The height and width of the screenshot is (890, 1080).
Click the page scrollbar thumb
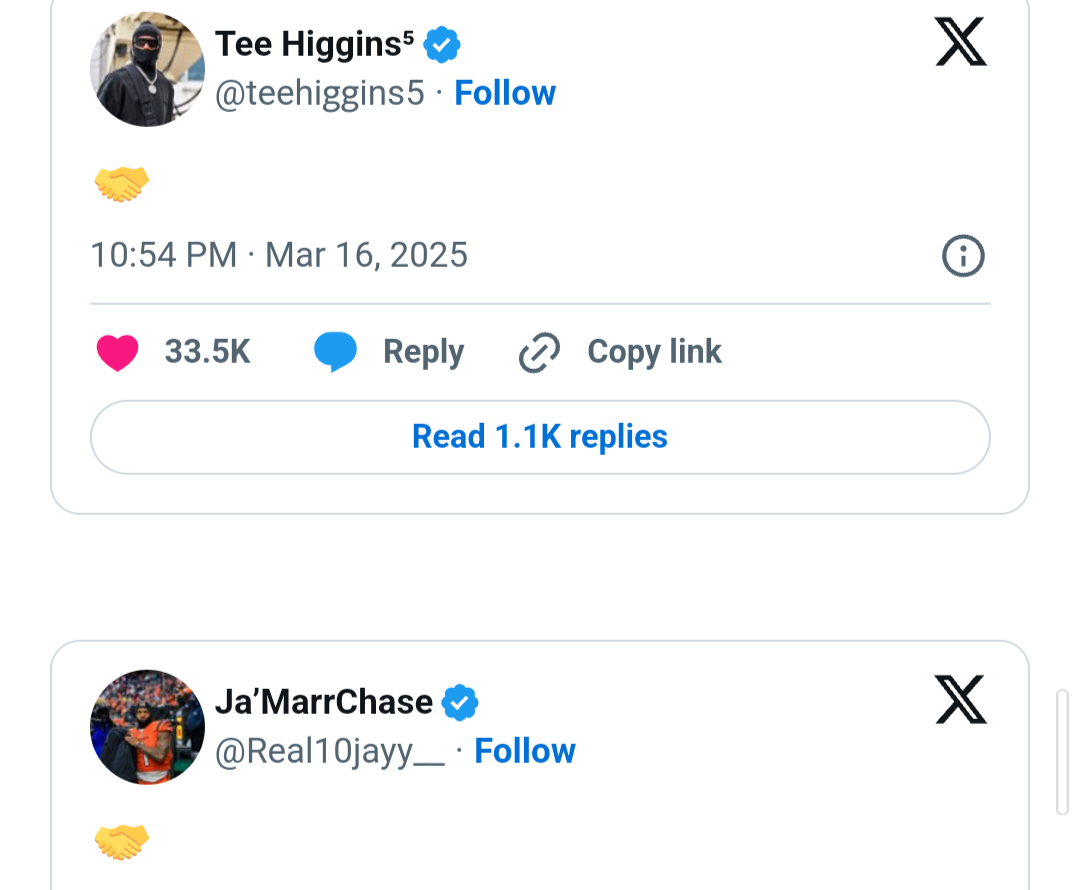coord(1063,752)
